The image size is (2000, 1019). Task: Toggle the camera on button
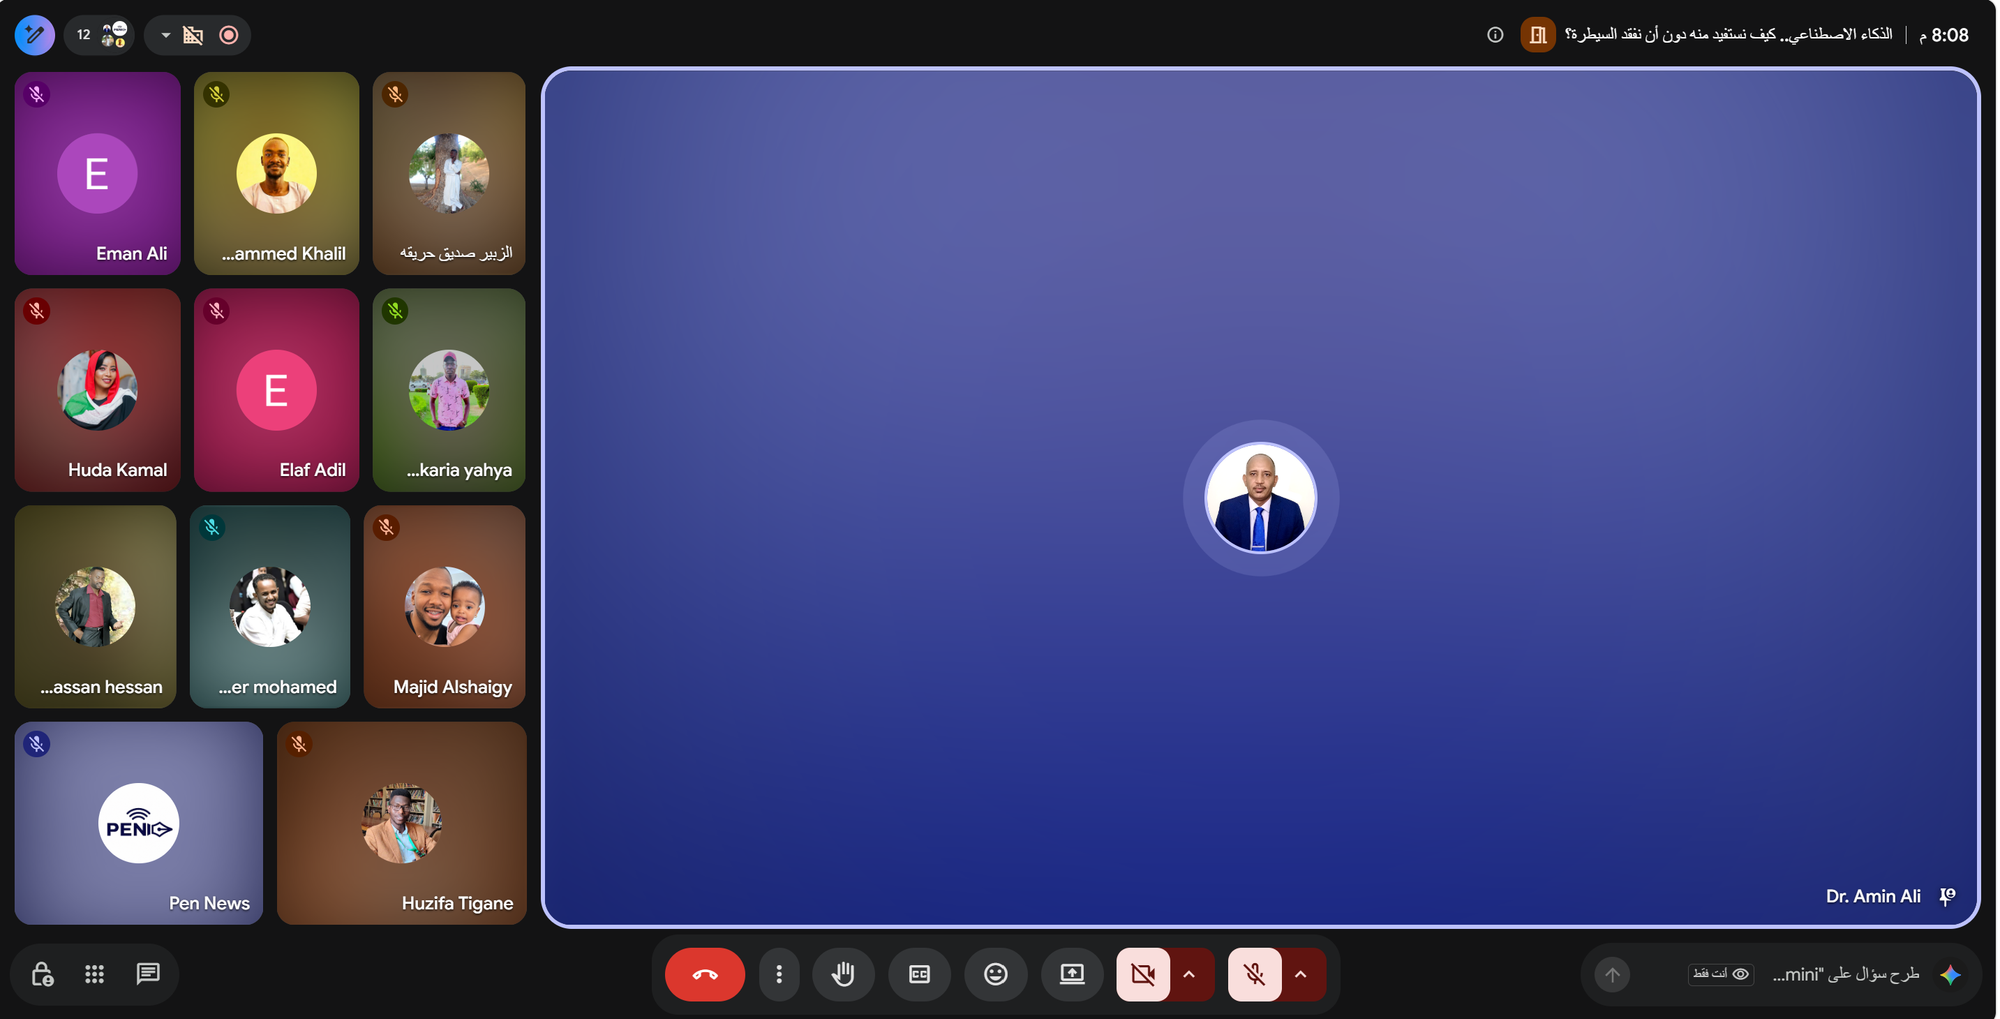(1143, 974)
